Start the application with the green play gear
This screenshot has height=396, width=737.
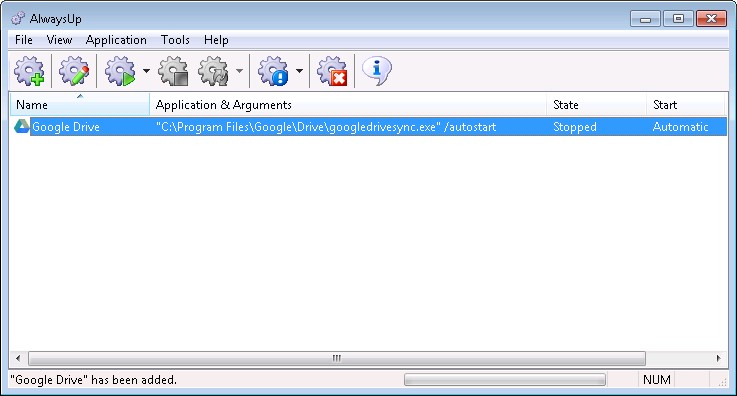tap(120, 71)
